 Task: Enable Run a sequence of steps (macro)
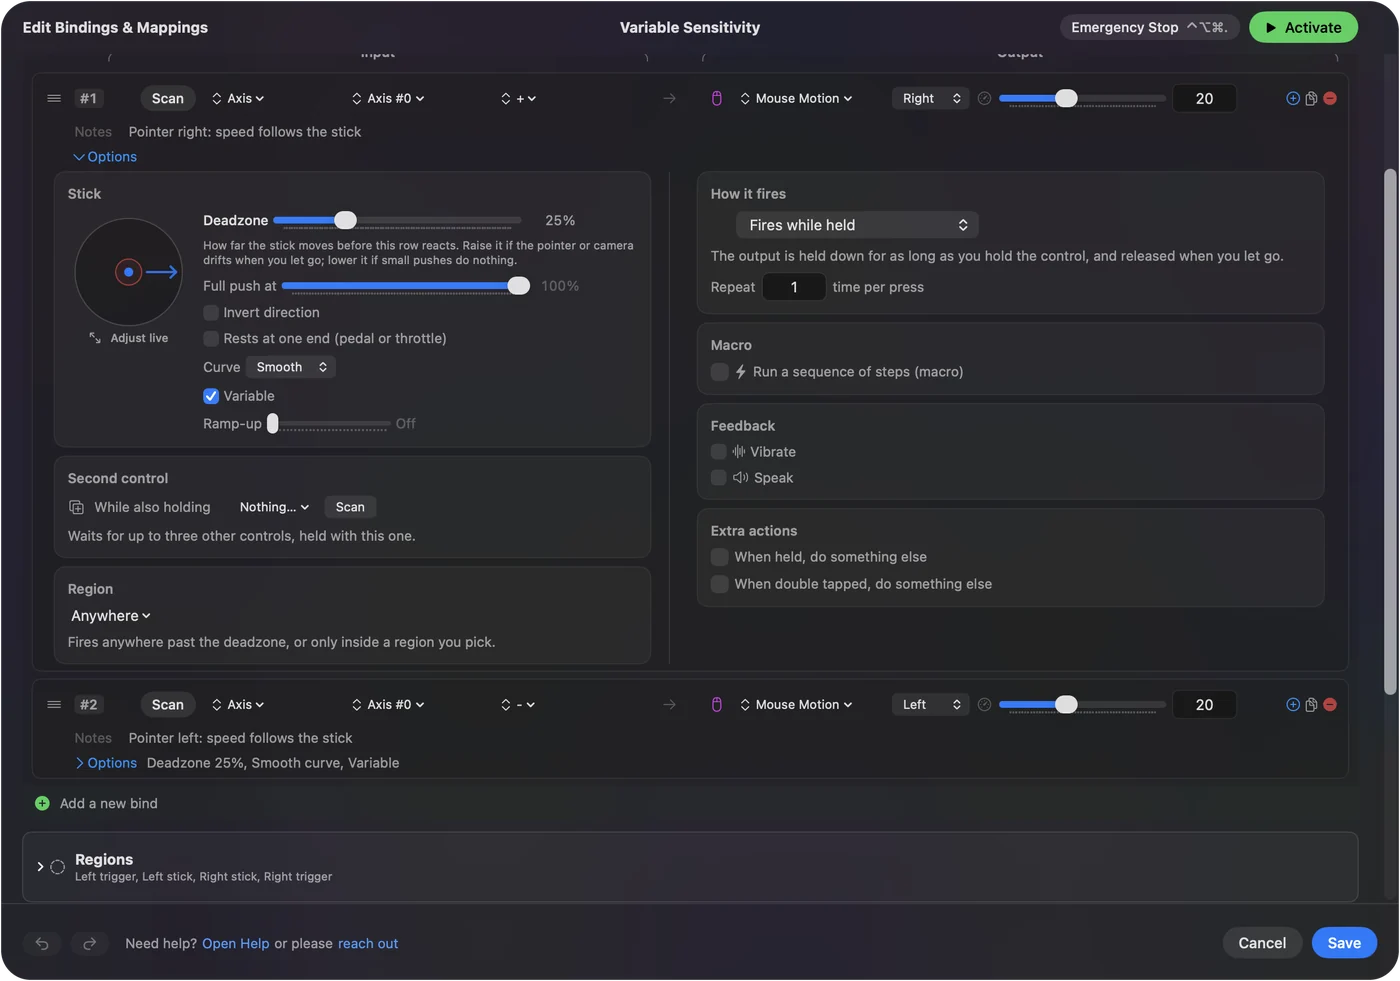coord(719,372)
